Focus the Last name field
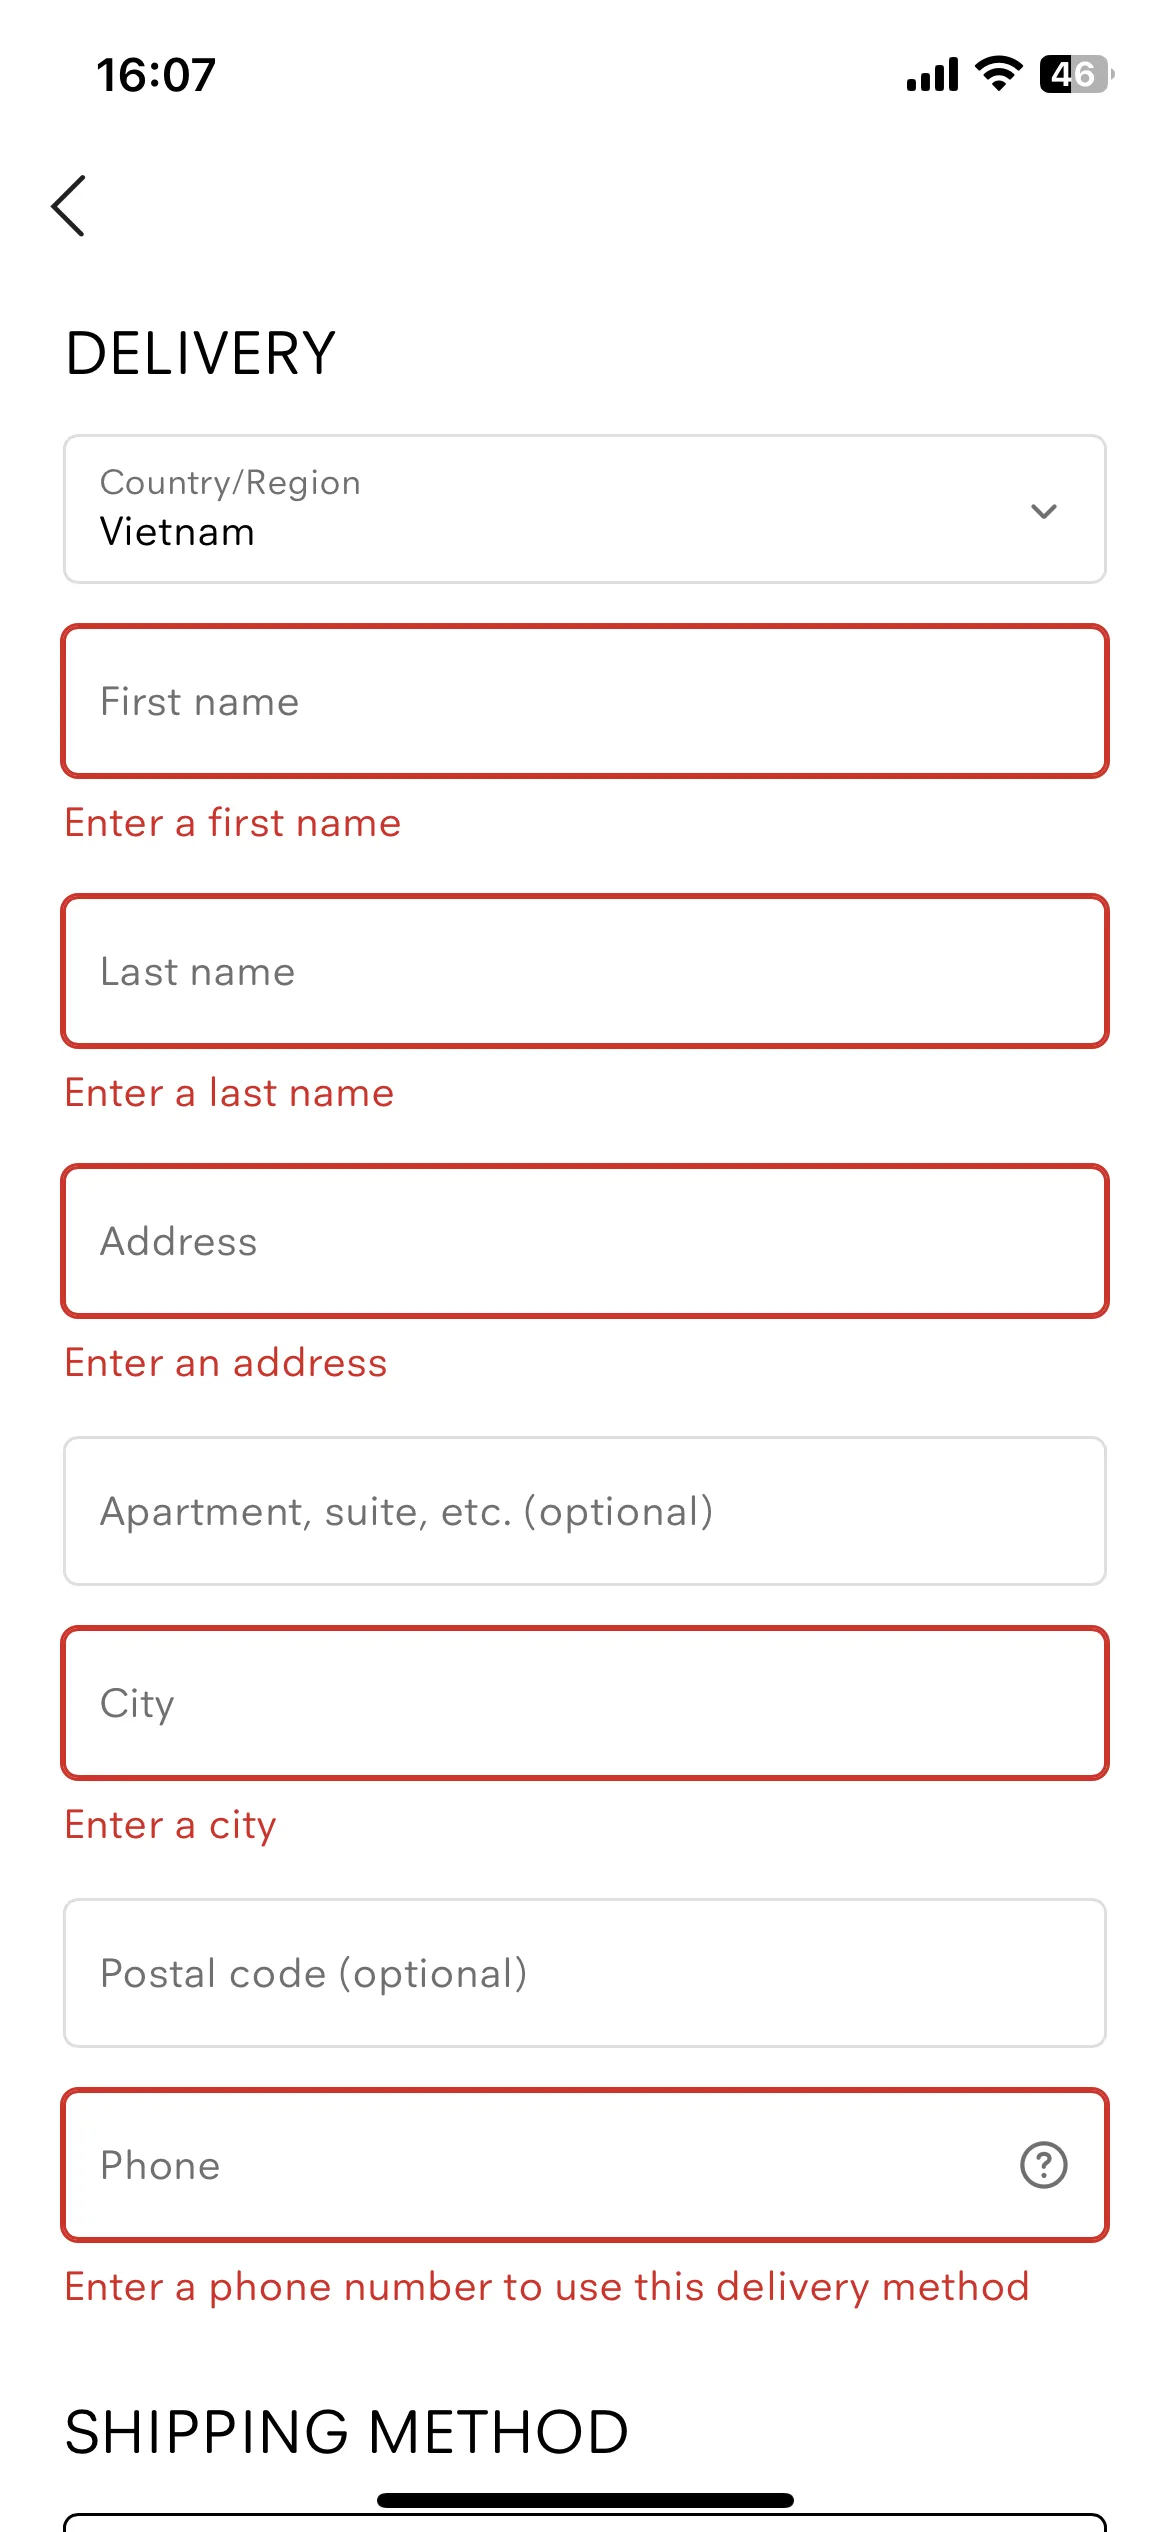Screen dimensions: 1170x2532 click(585, 971)
